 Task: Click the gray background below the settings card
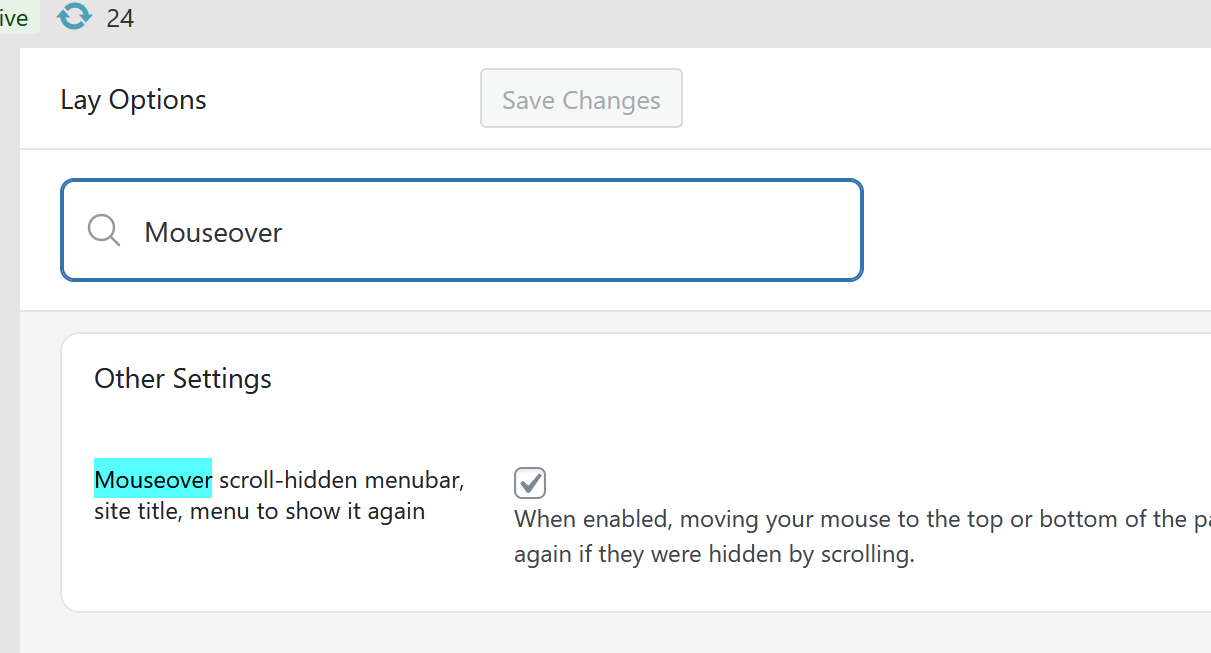pyautogui.click(x=600, y=633)
